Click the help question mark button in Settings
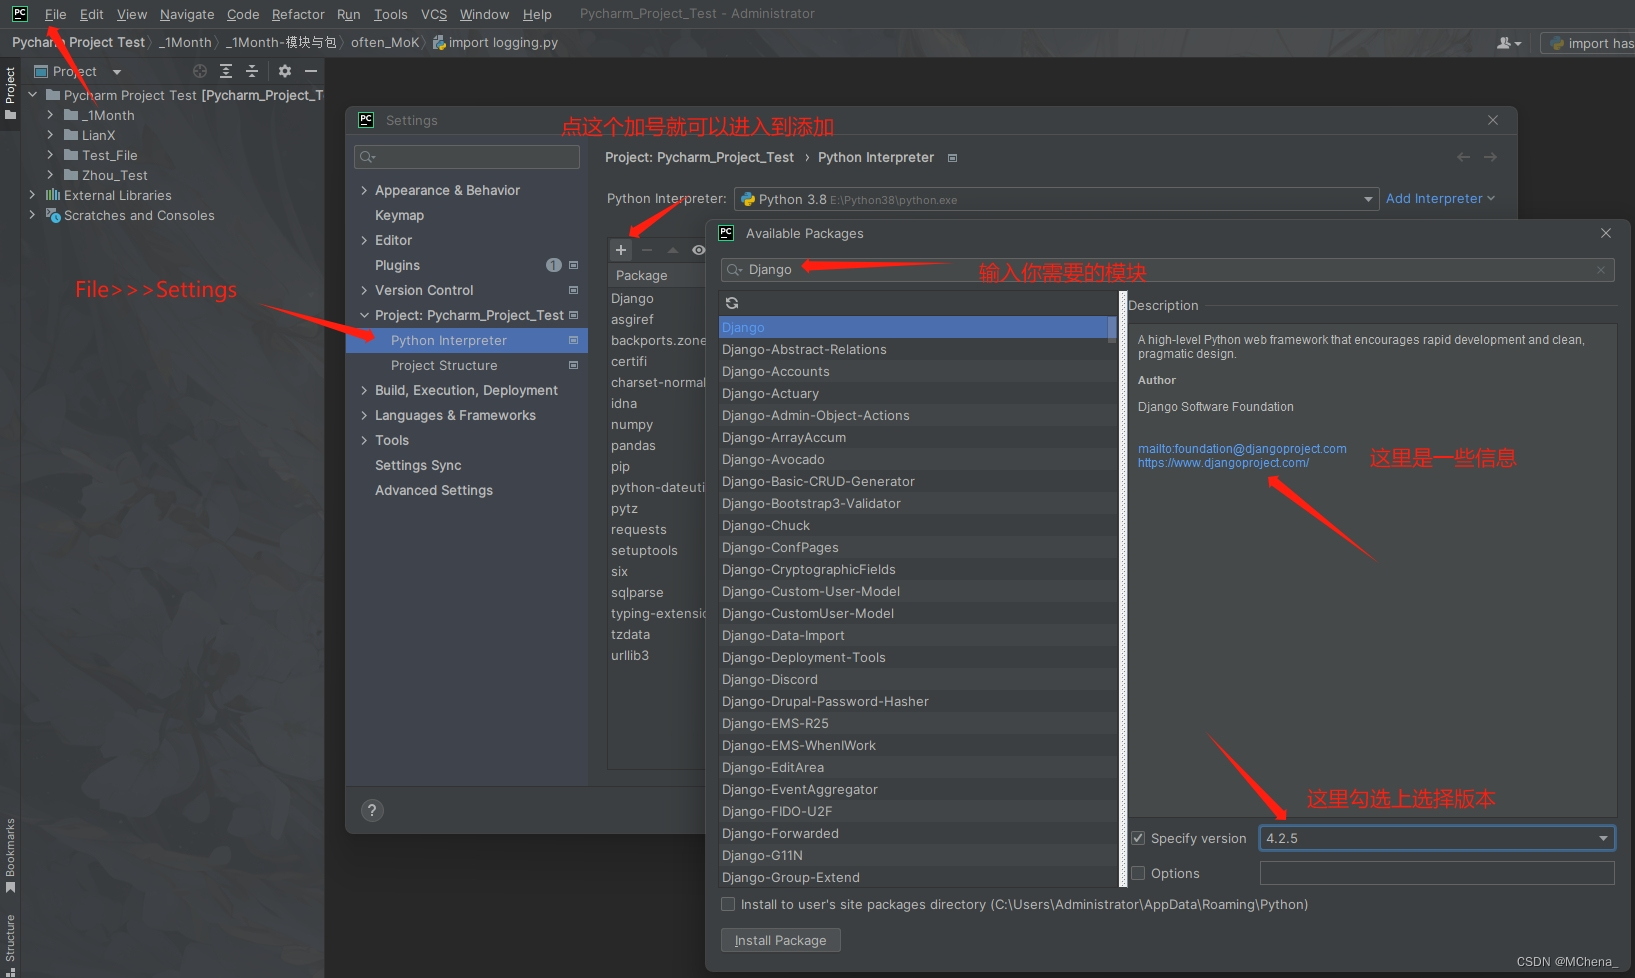 click(372, 811)
